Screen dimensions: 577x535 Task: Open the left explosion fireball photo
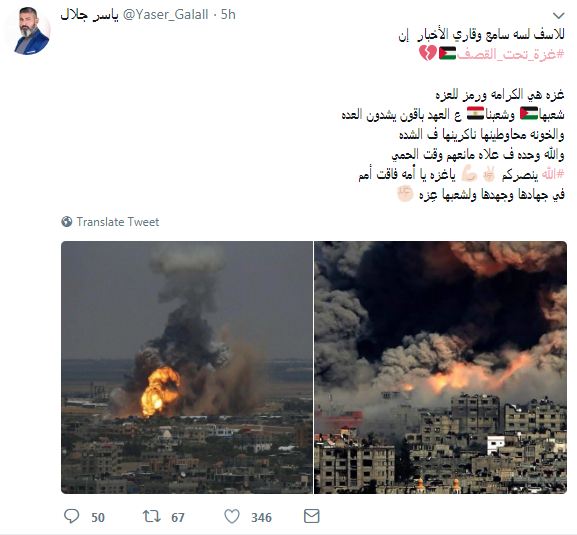(187, 367)
